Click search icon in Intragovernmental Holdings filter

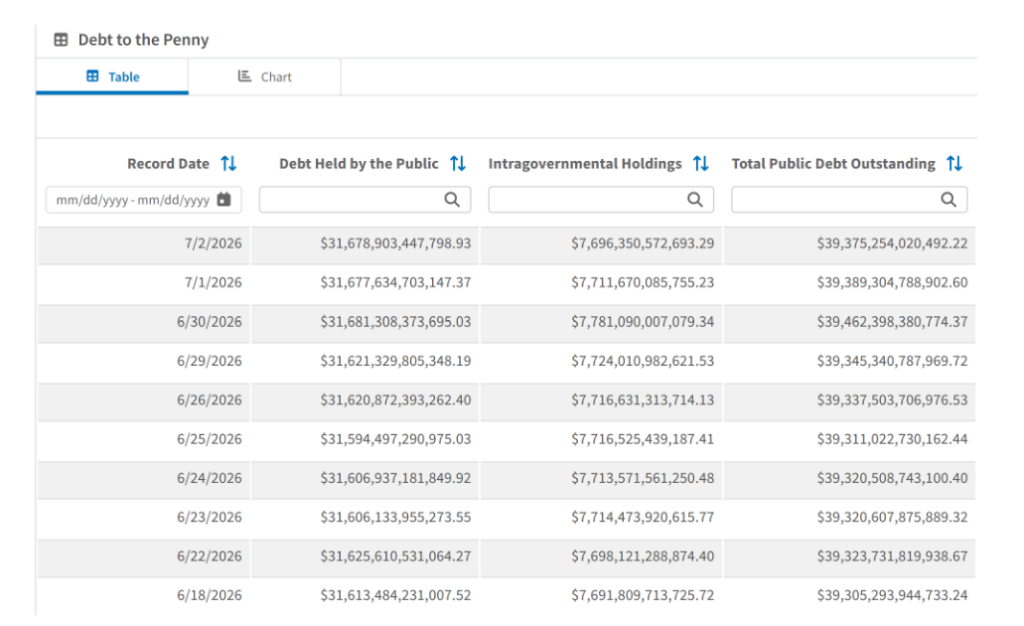(x=695, y=200)
